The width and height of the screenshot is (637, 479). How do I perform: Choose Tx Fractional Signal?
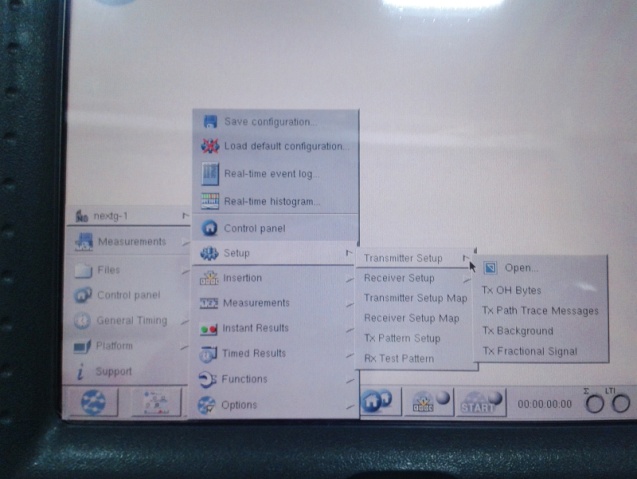(x=540, y=351)
